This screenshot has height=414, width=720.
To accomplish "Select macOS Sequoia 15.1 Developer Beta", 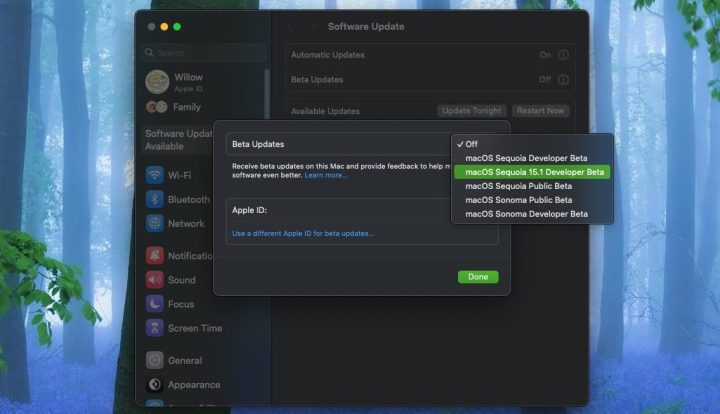I will (534, 172).
